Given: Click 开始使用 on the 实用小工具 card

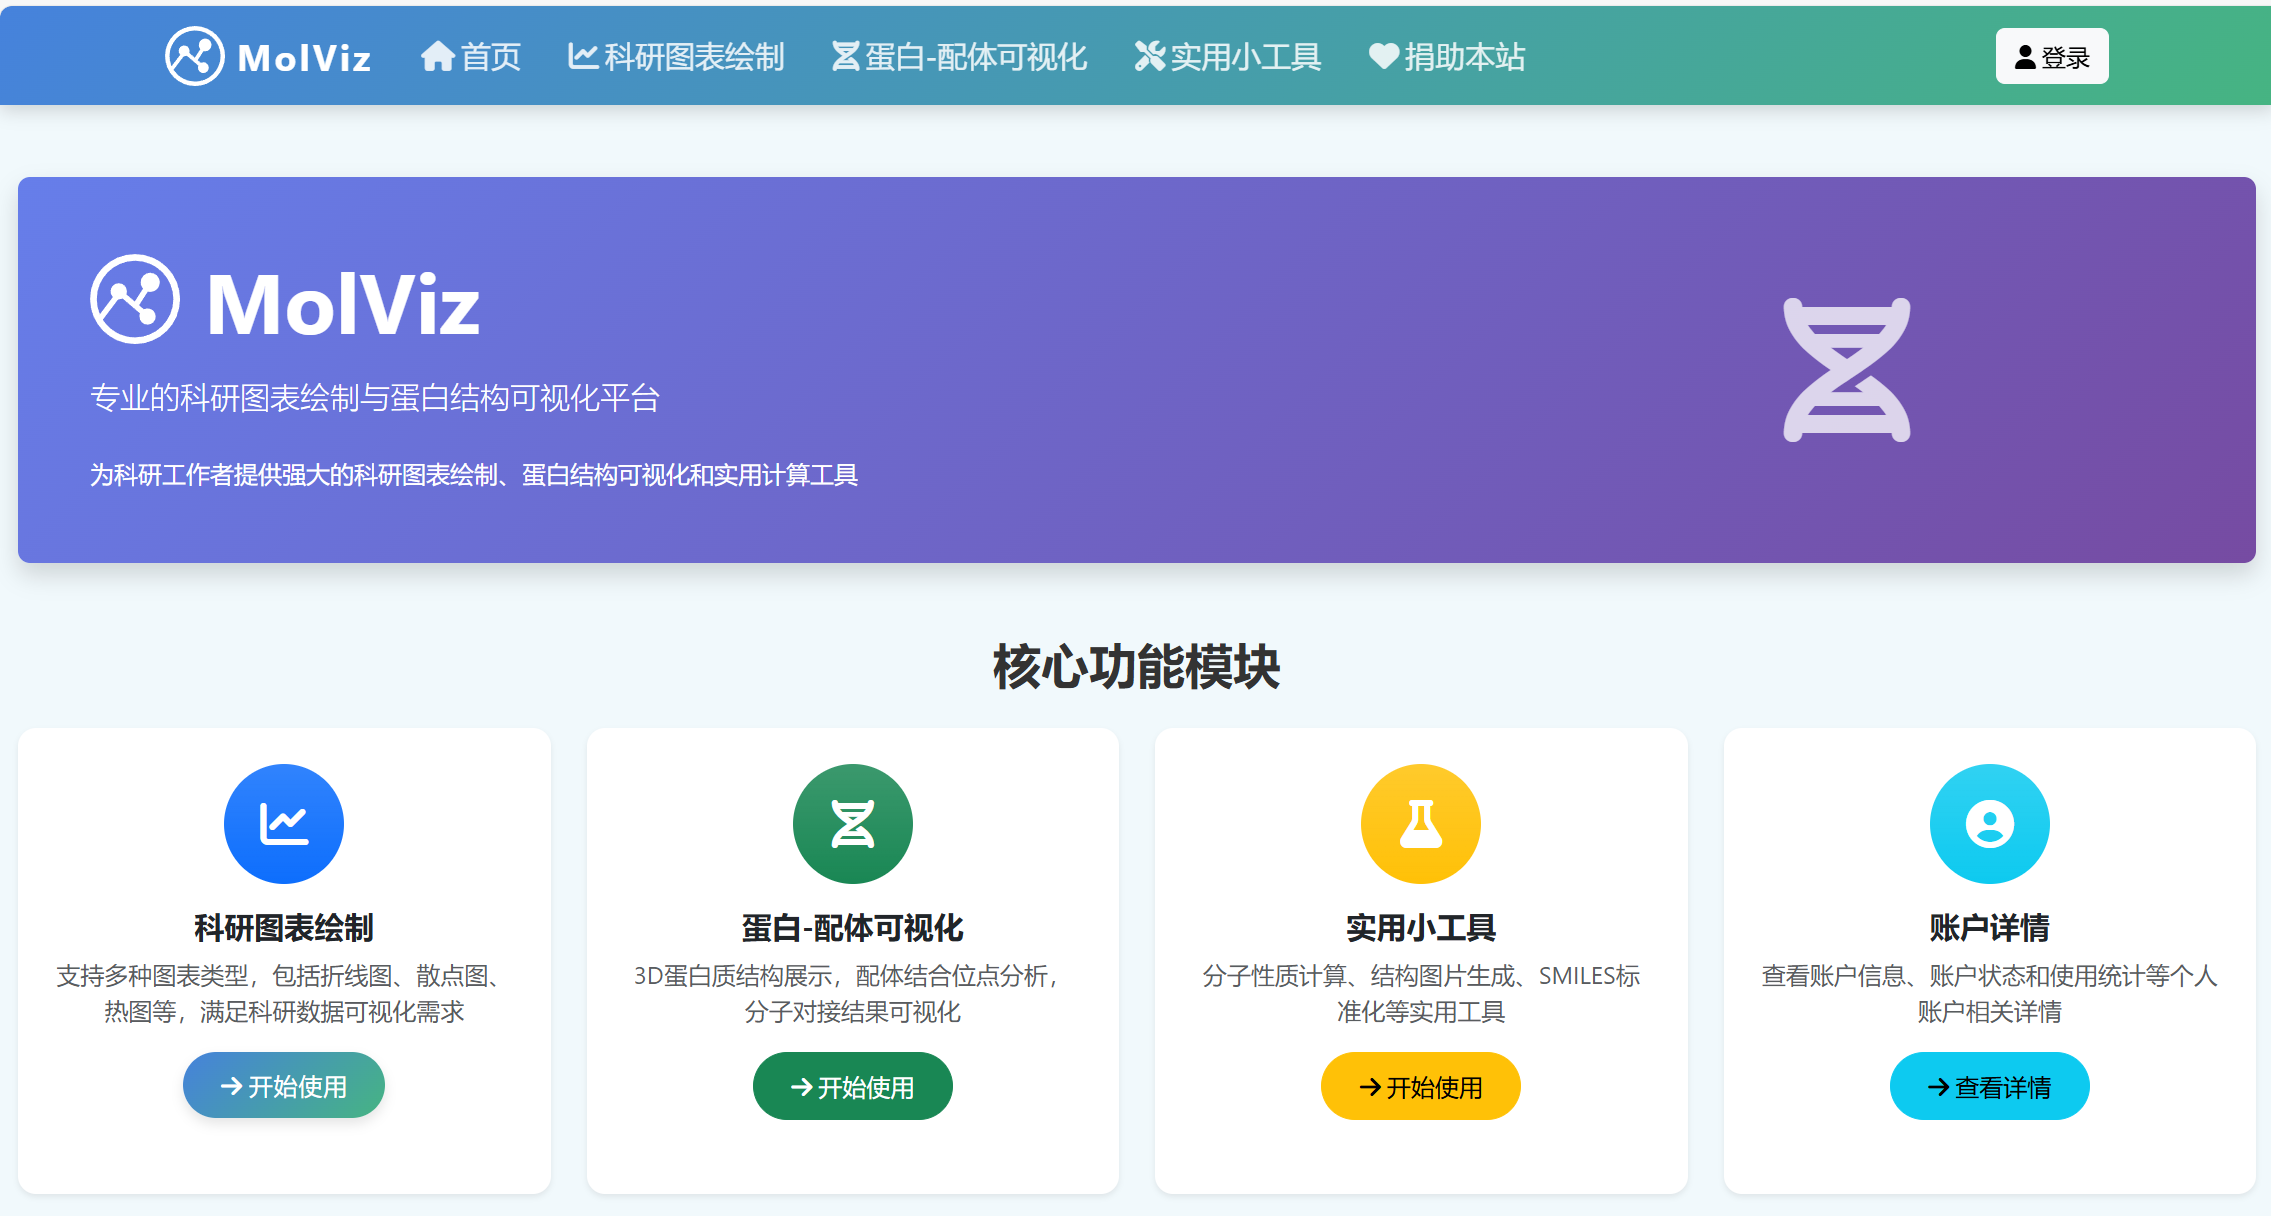Looking at the screenshot, I should coord(1420,1085).
